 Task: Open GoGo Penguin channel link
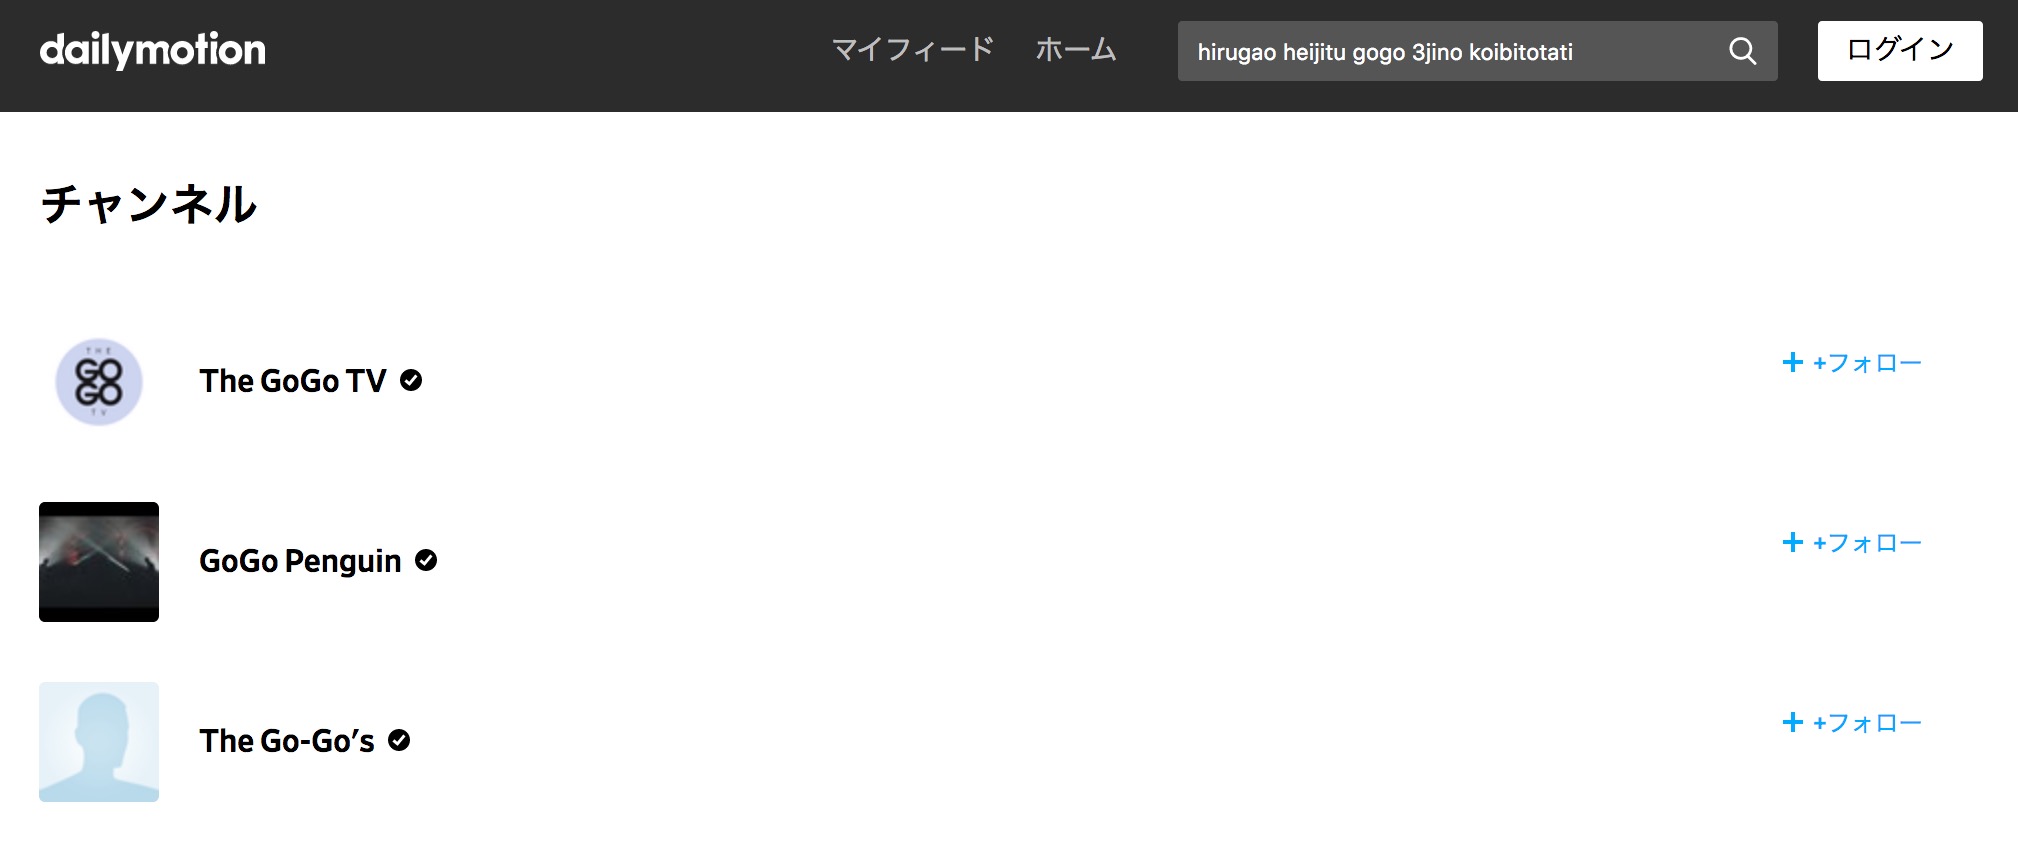(300, 561)
